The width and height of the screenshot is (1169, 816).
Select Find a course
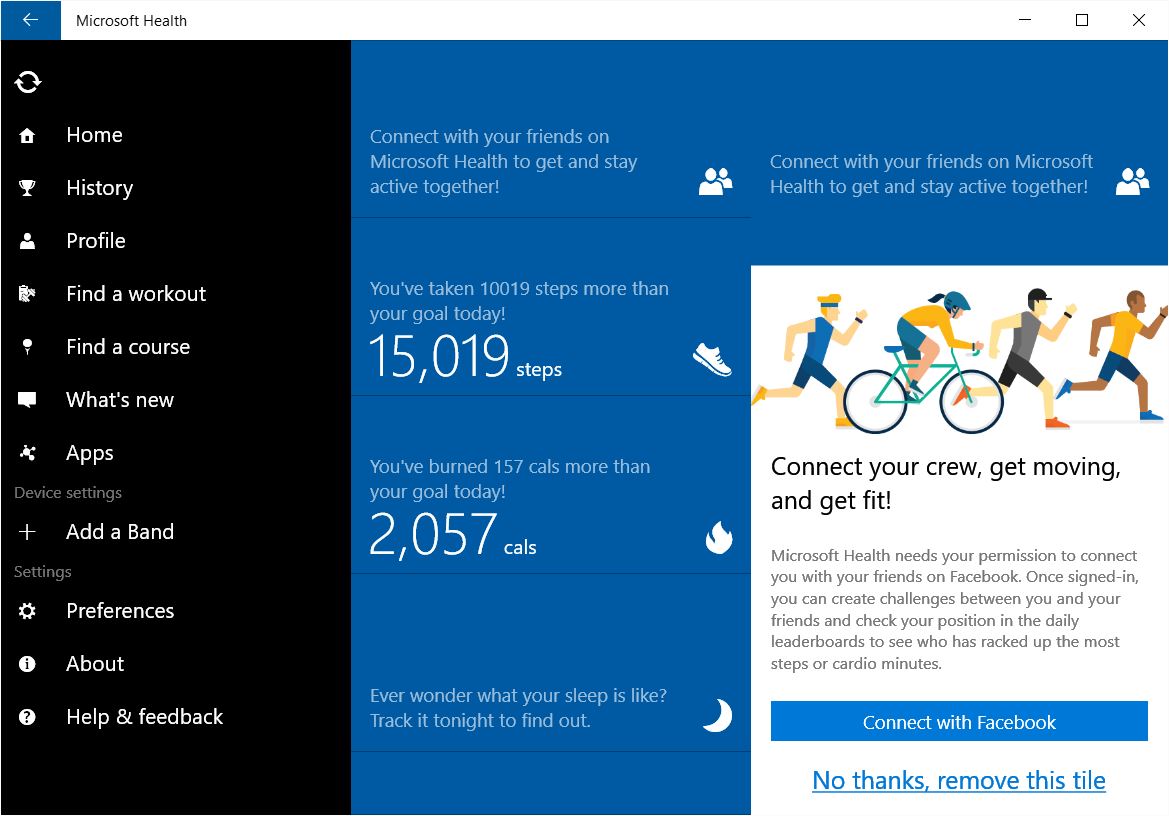tap(128, 347)
